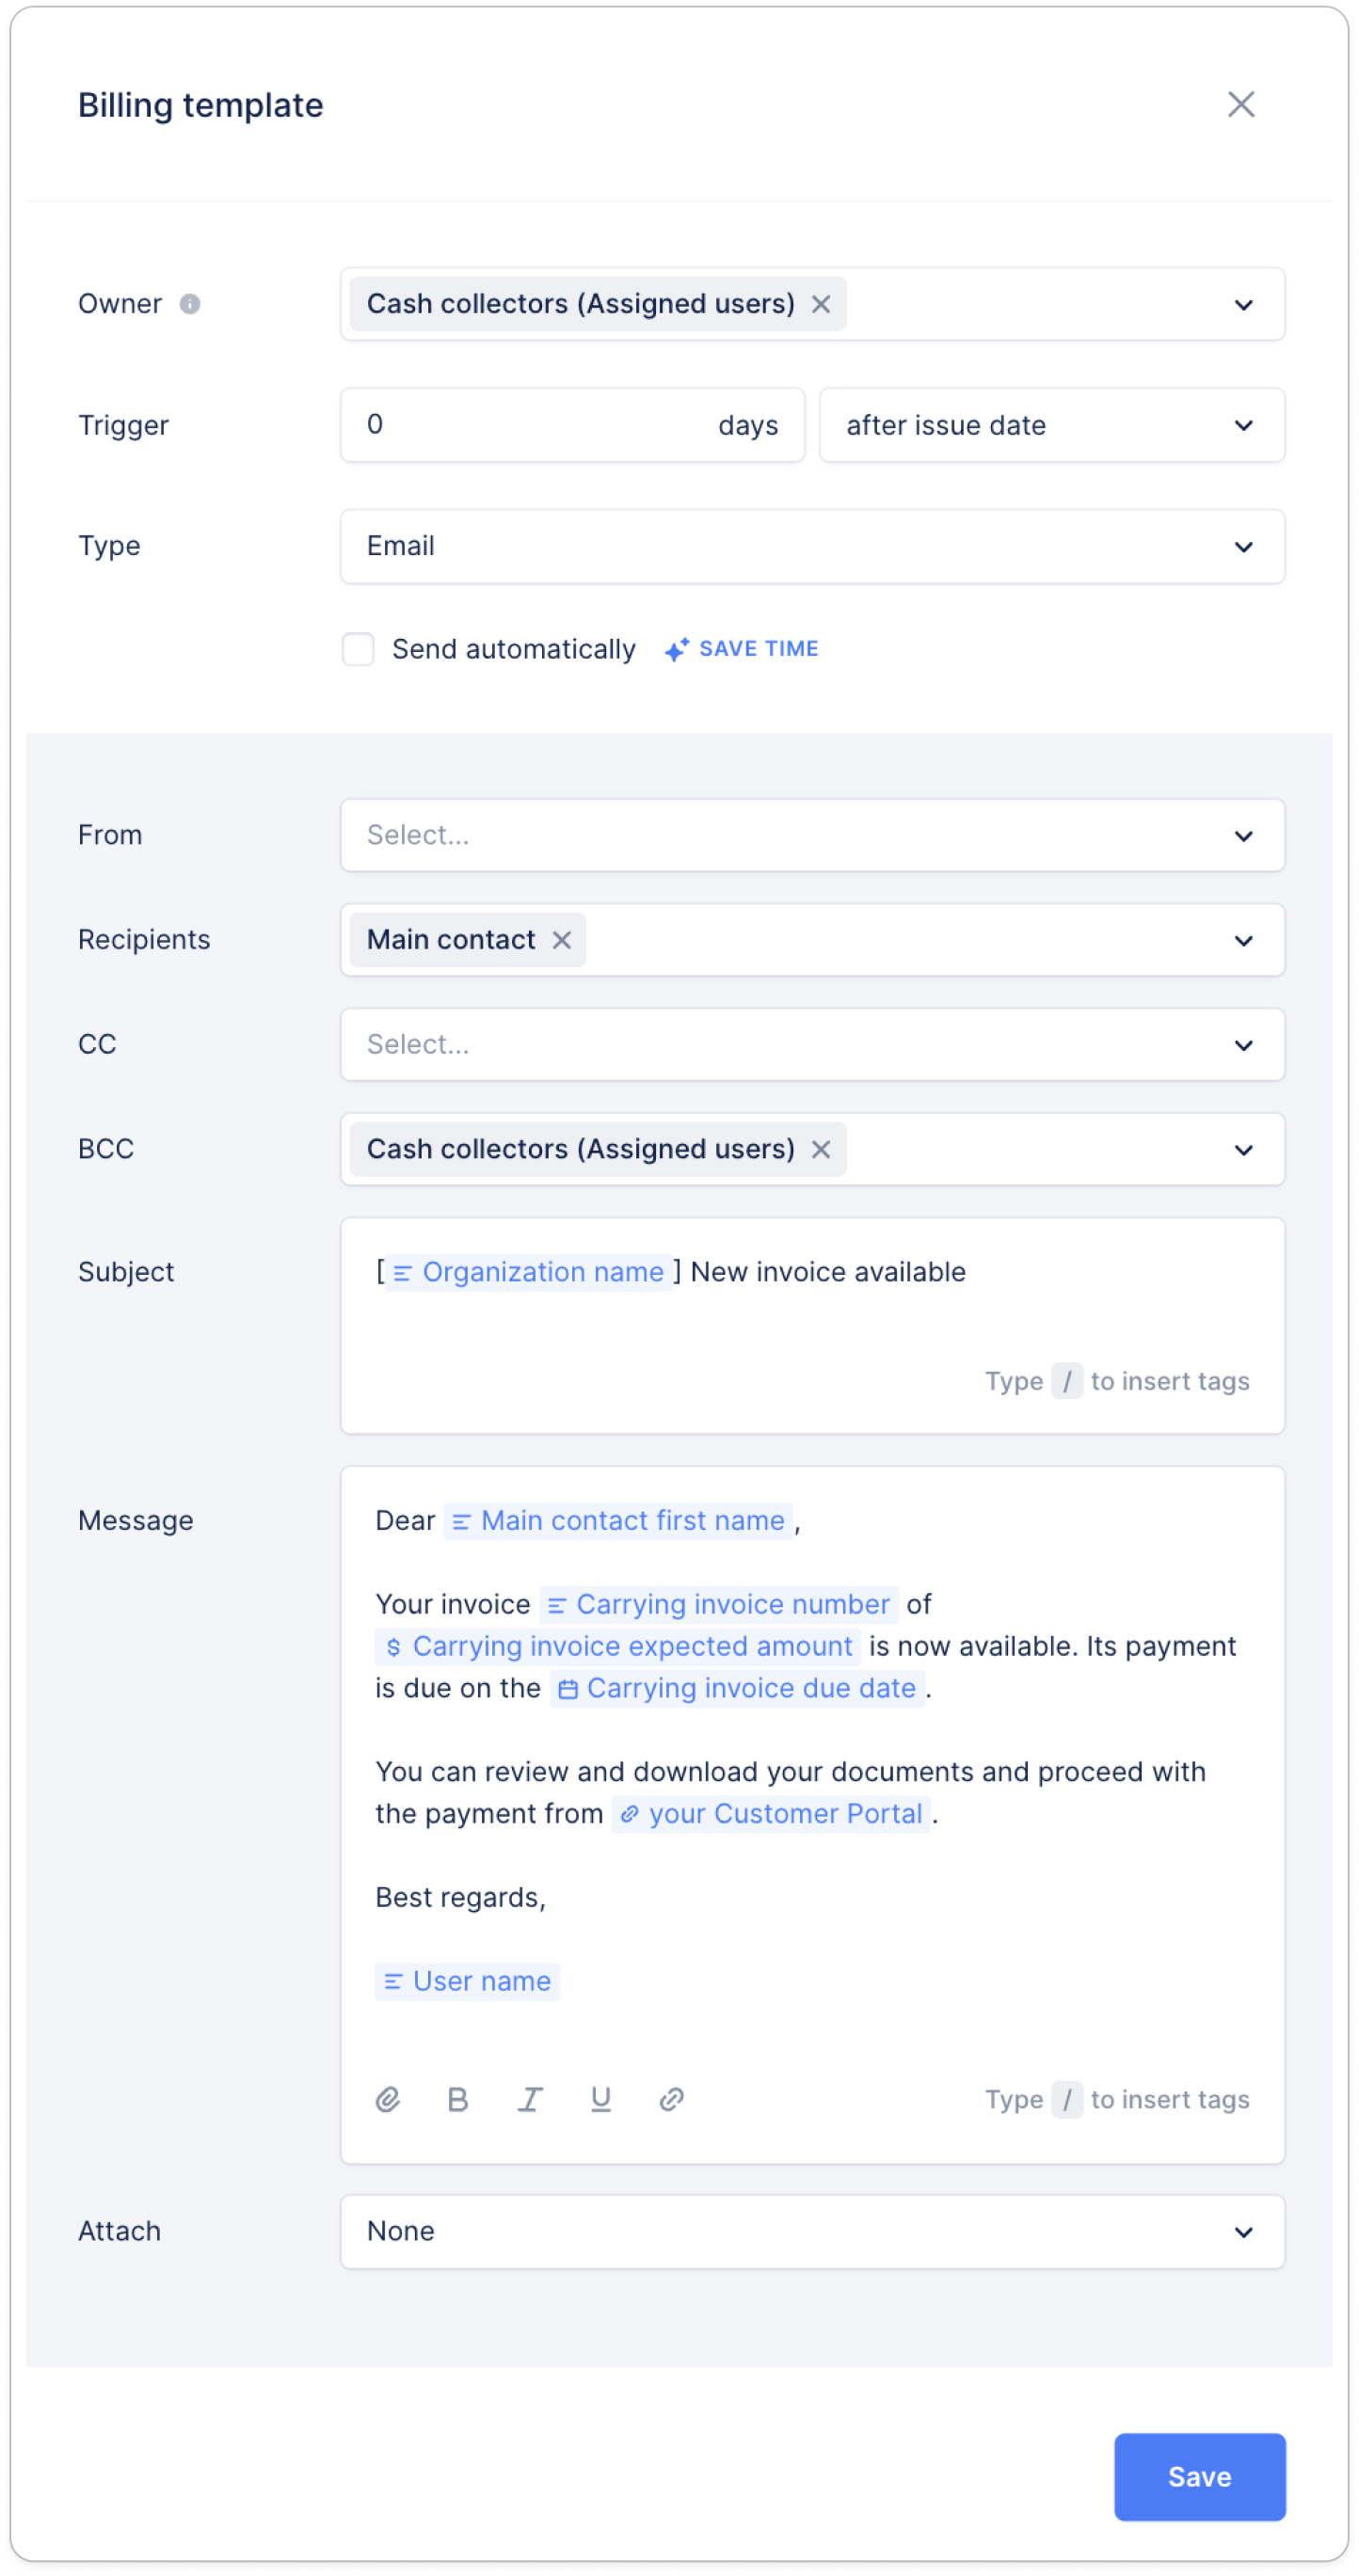
Task: Open the CC select dropdown
Action: point(811,1044)
